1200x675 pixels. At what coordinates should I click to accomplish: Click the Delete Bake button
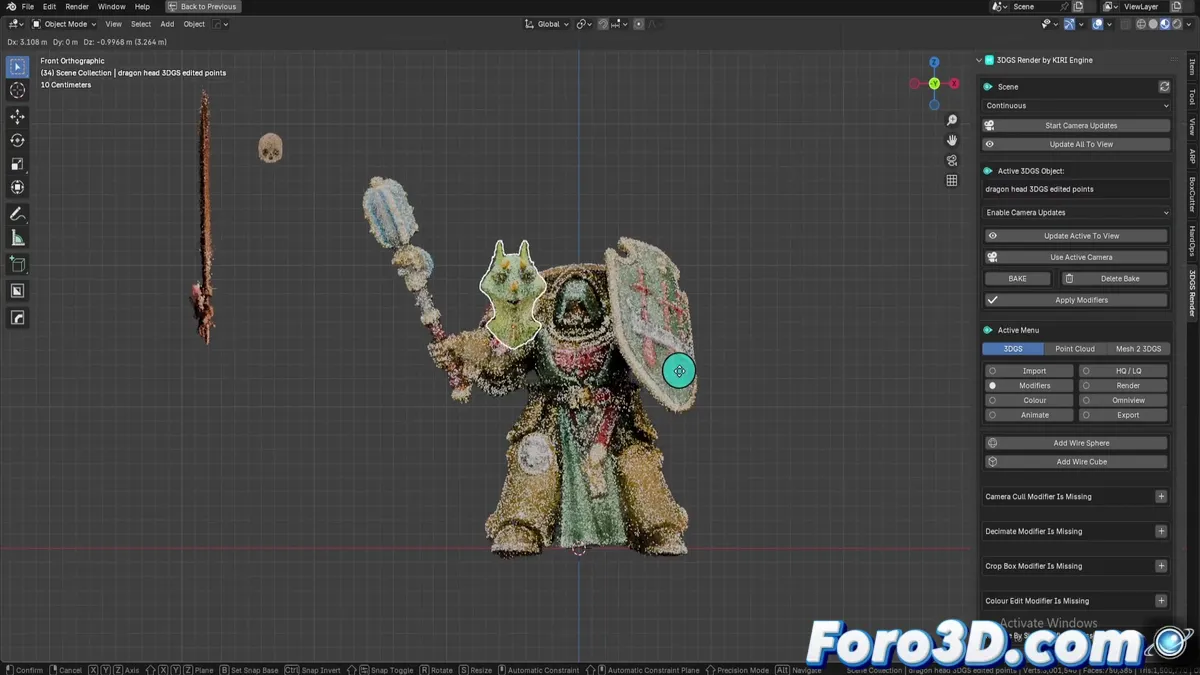point(1114,279)
